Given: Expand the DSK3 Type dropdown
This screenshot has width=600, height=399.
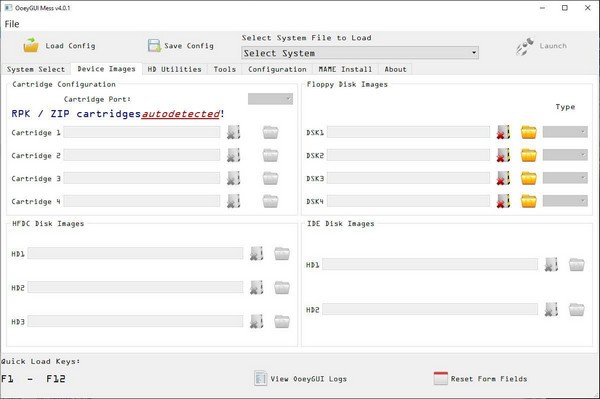Looking at the screenshot, I should (565, 178).
